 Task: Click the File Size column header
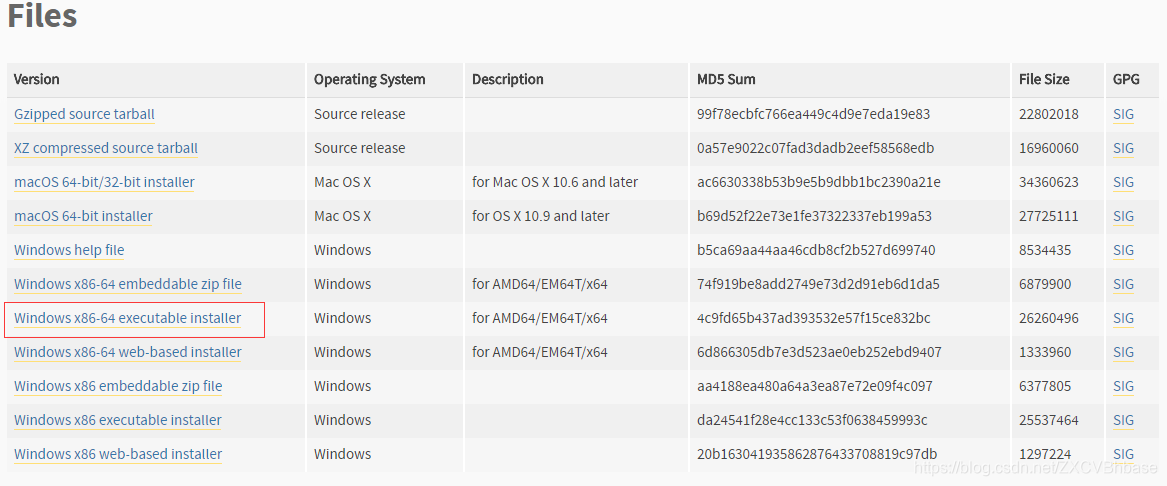click(1045, 79)
